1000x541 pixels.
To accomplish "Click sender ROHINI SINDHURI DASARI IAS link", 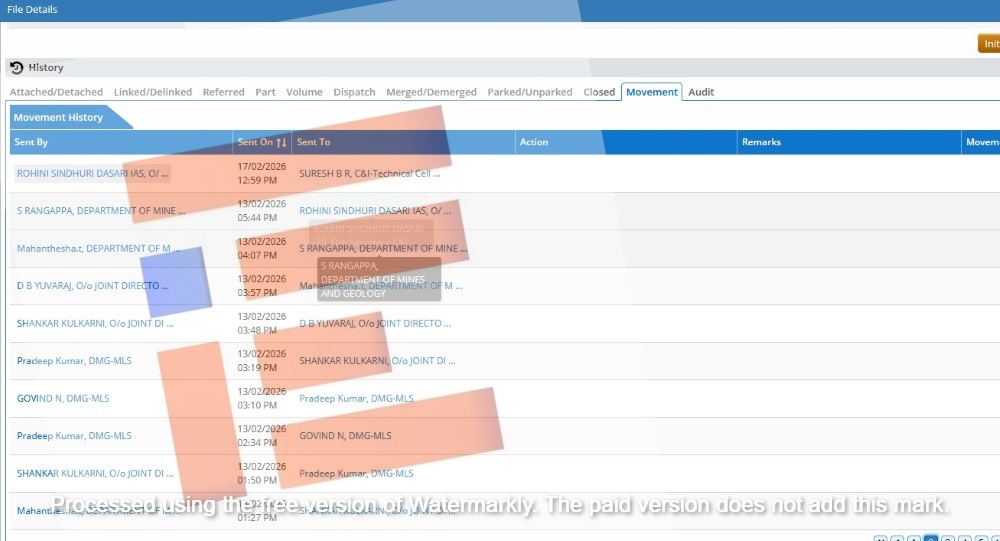I will 93,173.
